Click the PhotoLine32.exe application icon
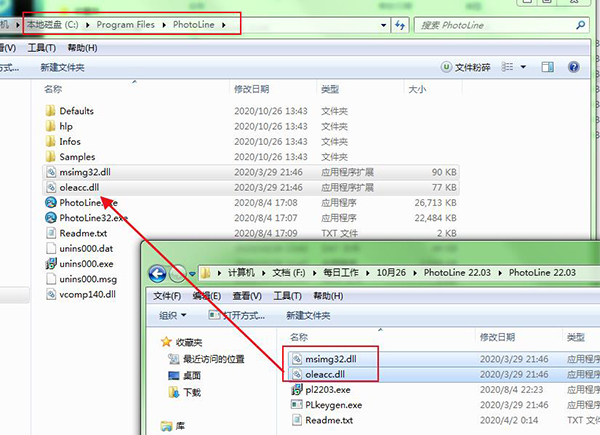 [x=51, y=218]
